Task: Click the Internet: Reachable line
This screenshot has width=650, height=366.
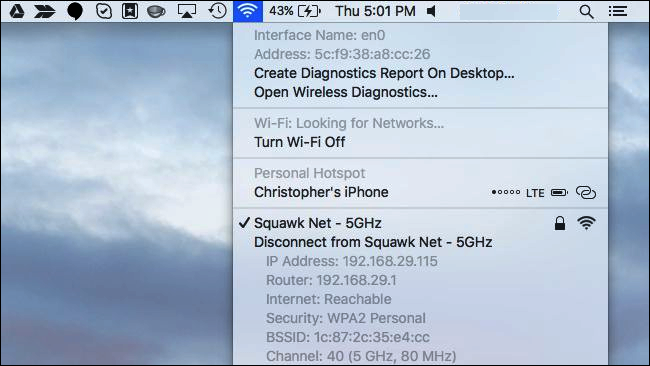Action: (x=328, y=299)
